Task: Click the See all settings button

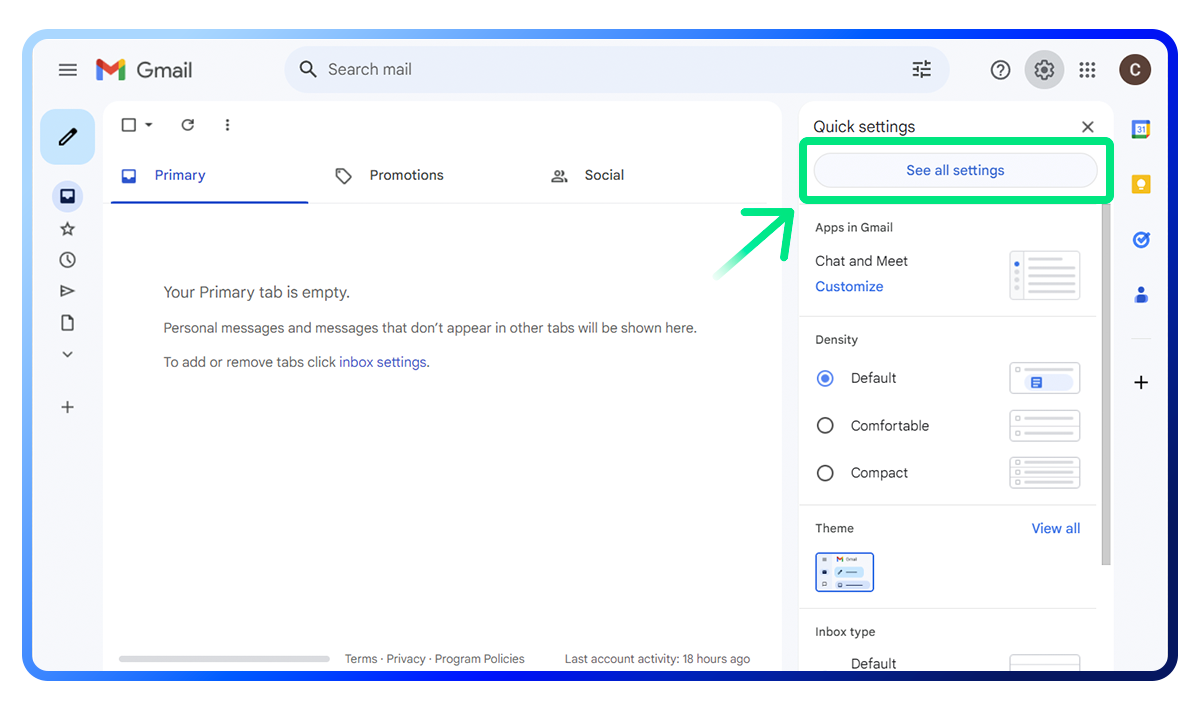Action: [955, 170]
